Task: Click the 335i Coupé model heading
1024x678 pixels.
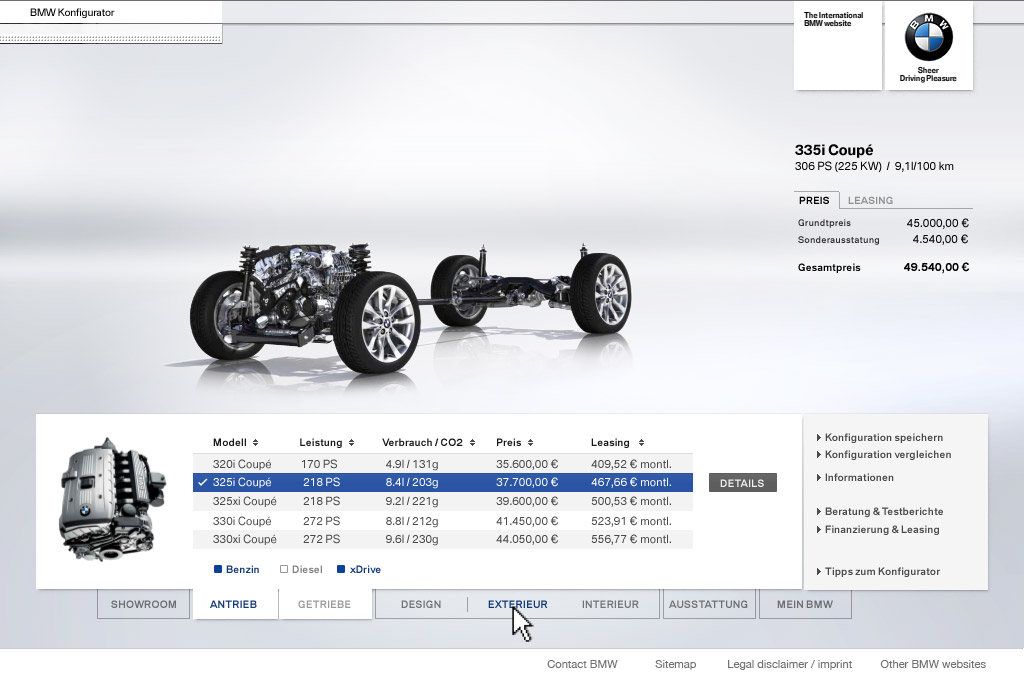Action: coord(833,150)
